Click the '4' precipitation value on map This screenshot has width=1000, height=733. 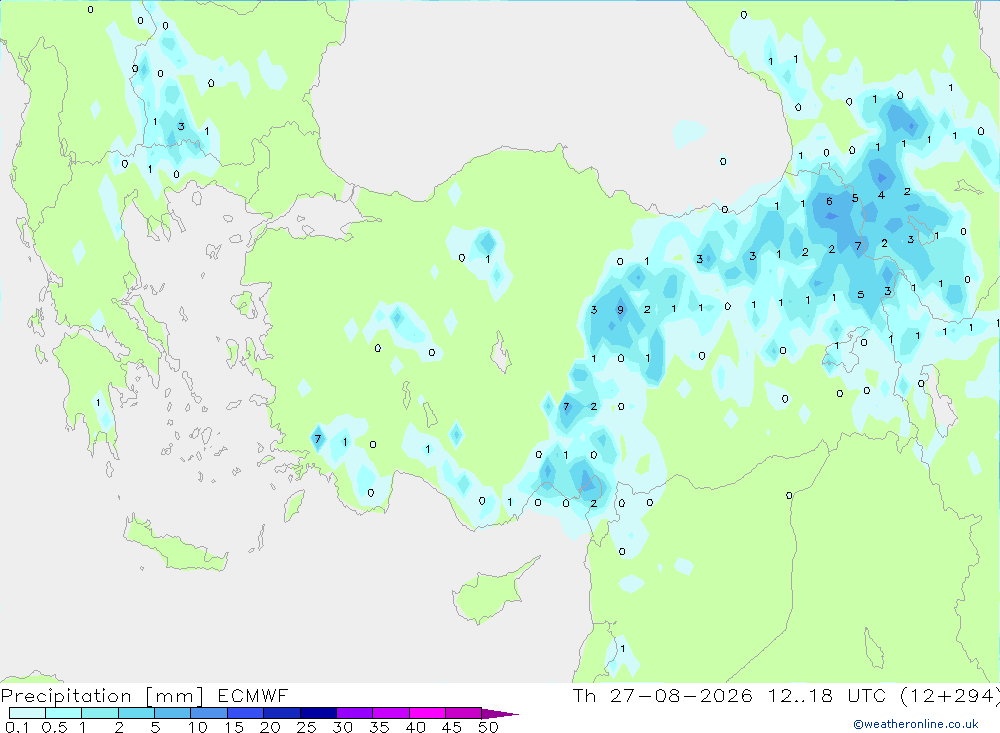tap(881, 195)
